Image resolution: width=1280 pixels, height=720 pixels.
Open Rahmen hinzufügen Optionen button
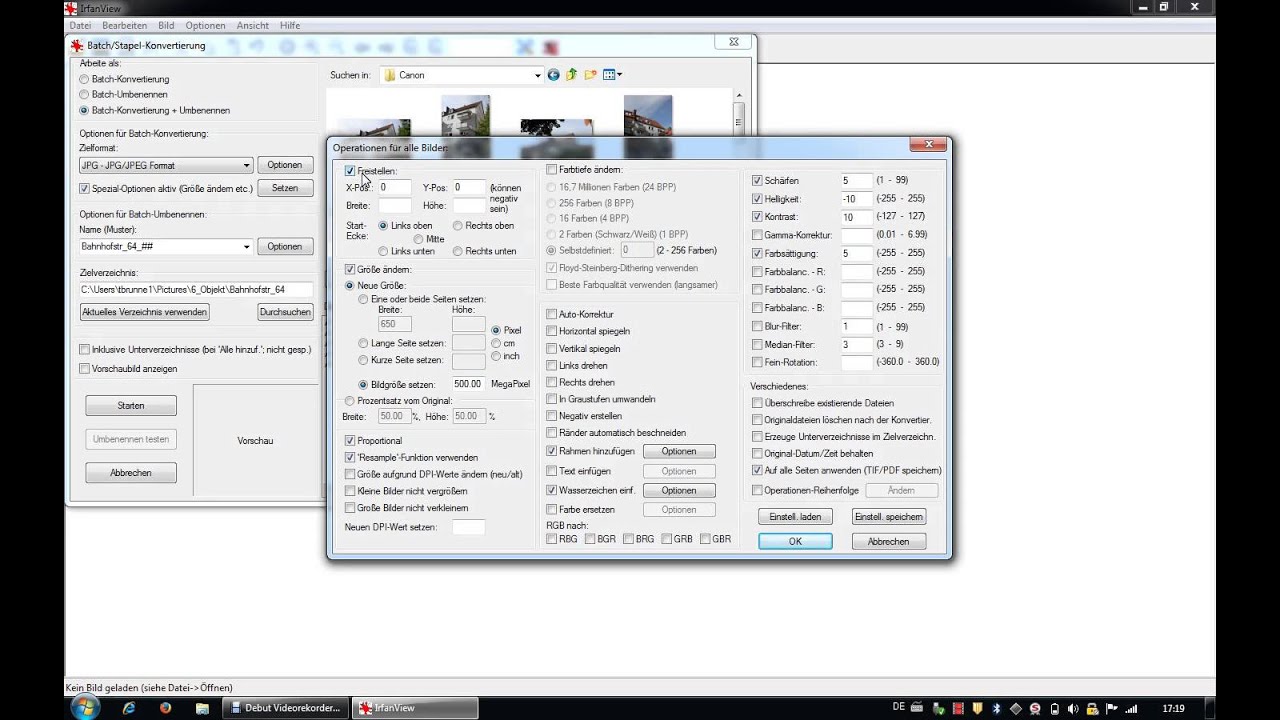(679, 451)
